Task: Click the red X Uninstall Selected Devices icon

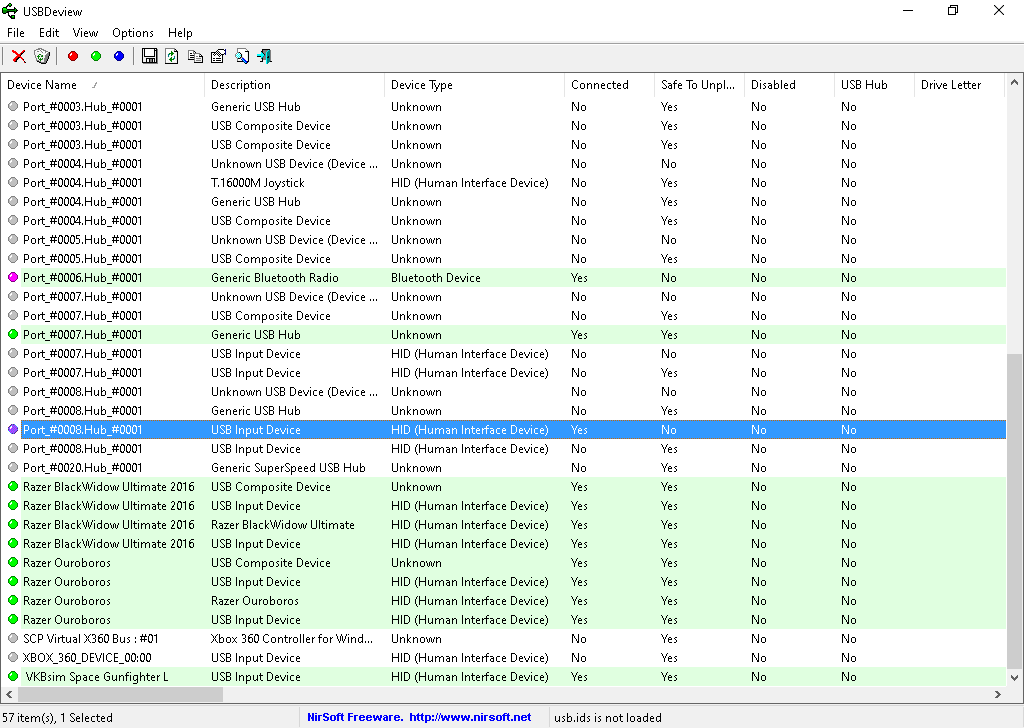Action: click(x=19, y=57)
